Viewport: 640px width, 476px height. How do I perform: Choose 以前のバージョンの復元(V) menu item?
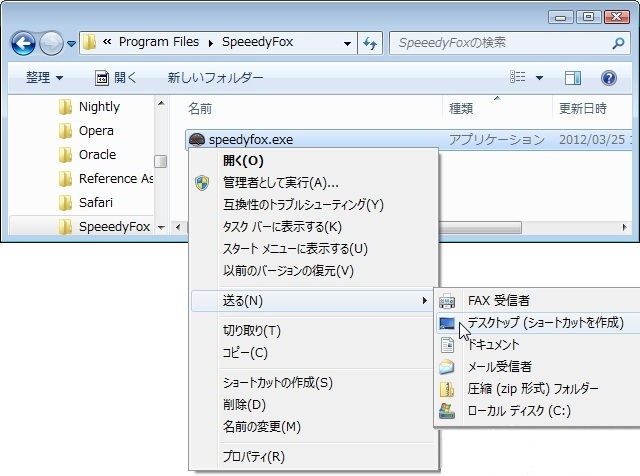[x=313, y=271]
